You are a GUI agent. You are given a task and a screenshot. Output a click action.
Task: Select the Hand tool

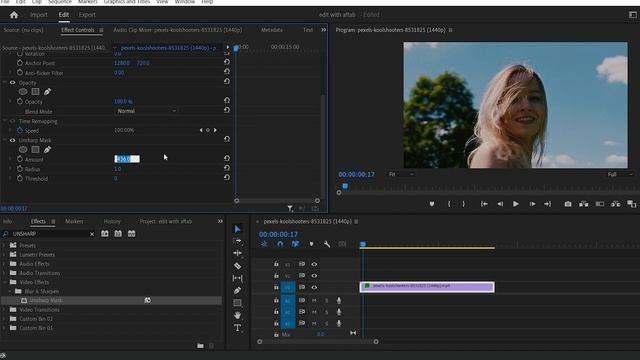237,316
